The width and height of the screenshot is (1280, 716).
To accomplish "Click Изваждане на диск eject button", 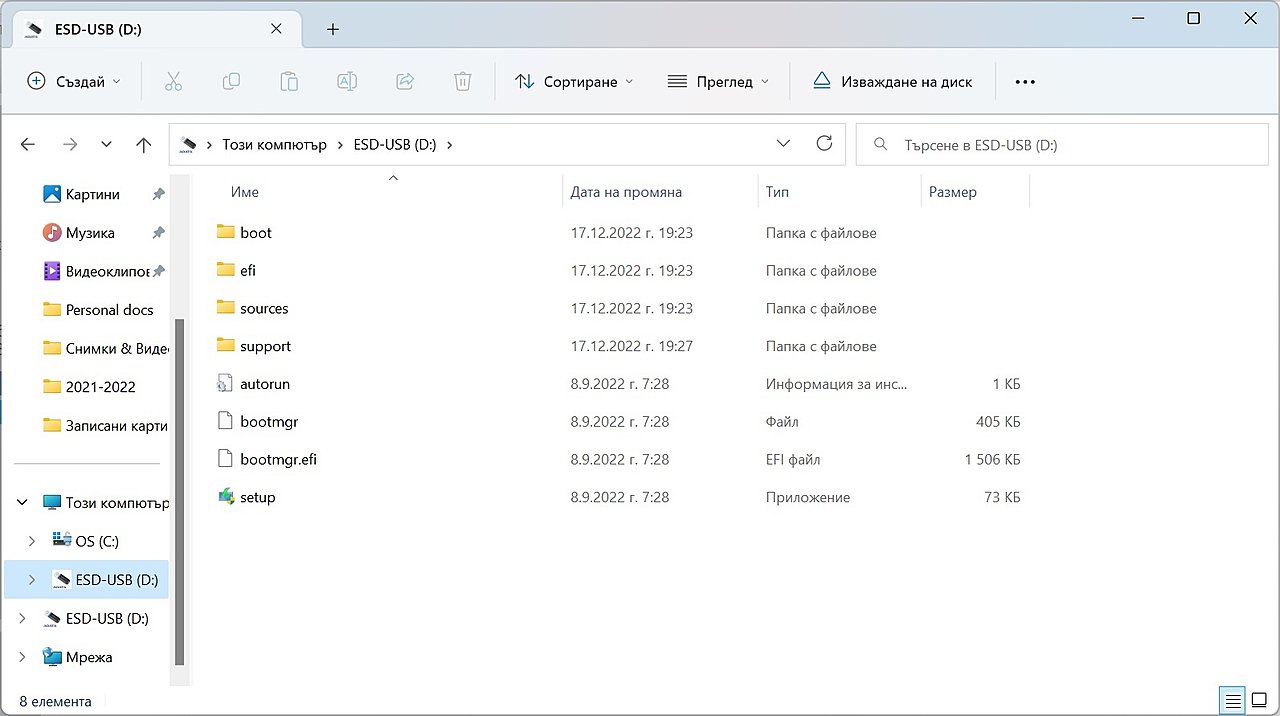I will 892,82.
